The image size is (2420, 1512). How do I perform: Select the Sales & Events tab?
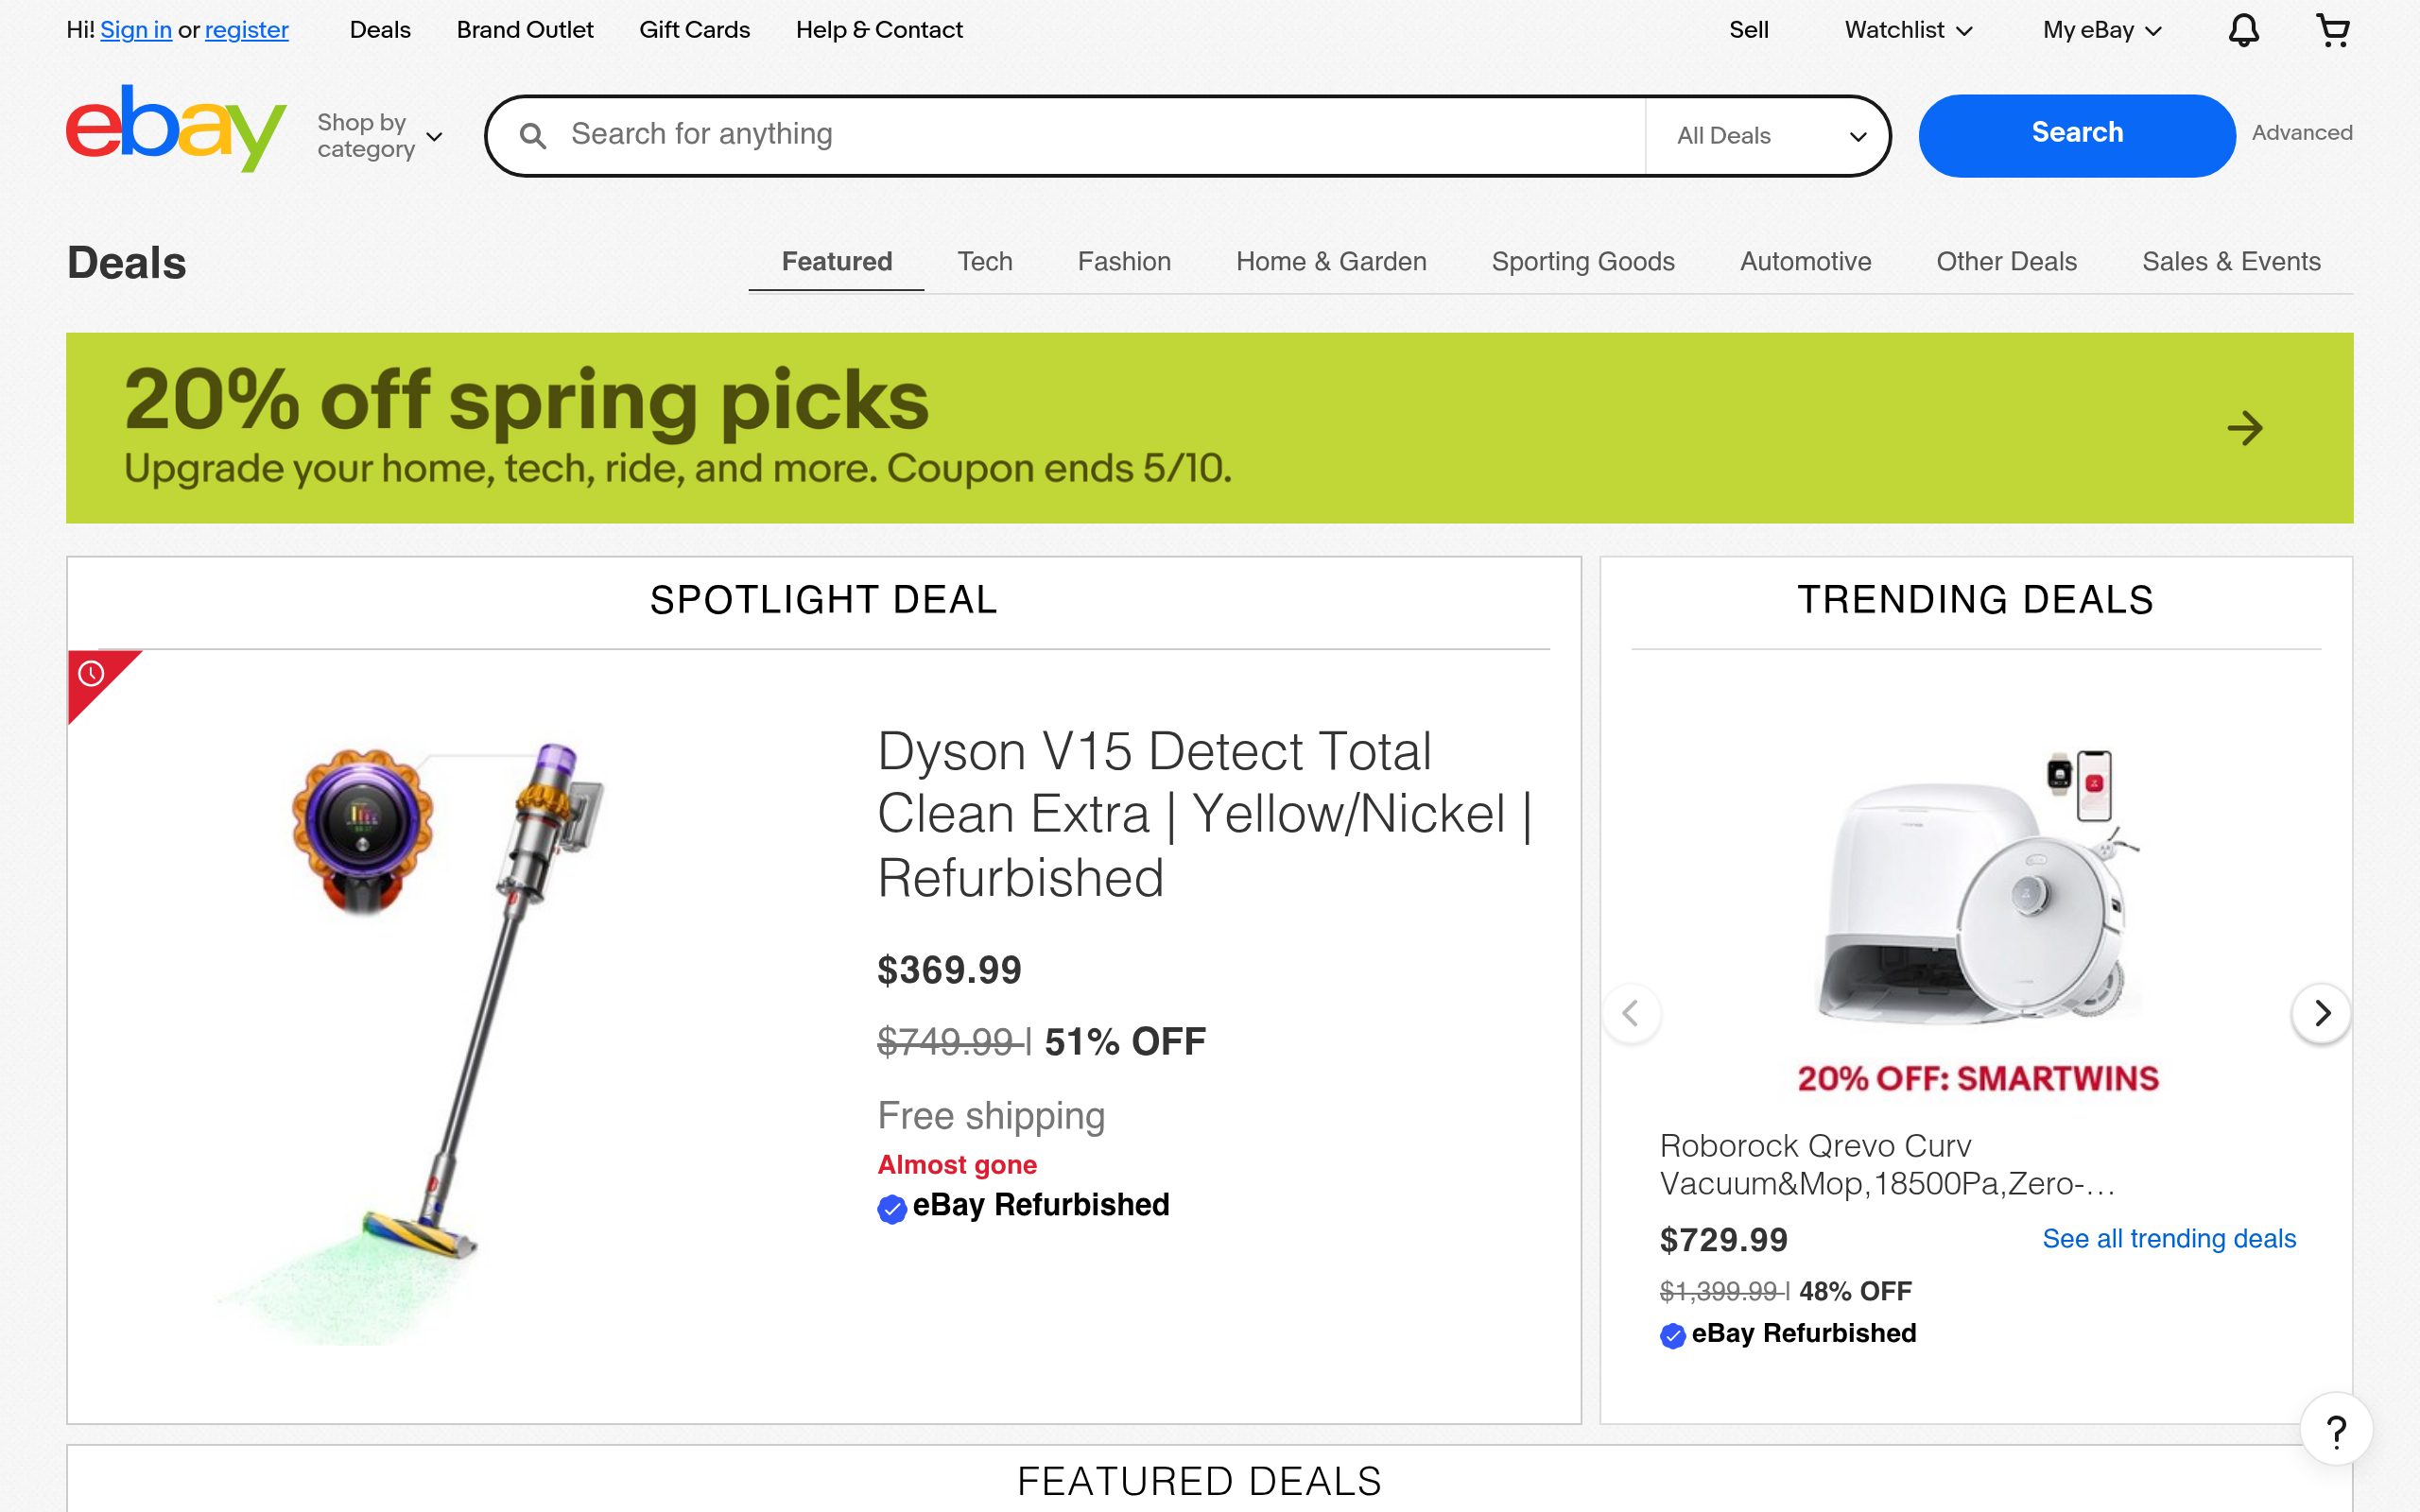(x=2230, y=262)
